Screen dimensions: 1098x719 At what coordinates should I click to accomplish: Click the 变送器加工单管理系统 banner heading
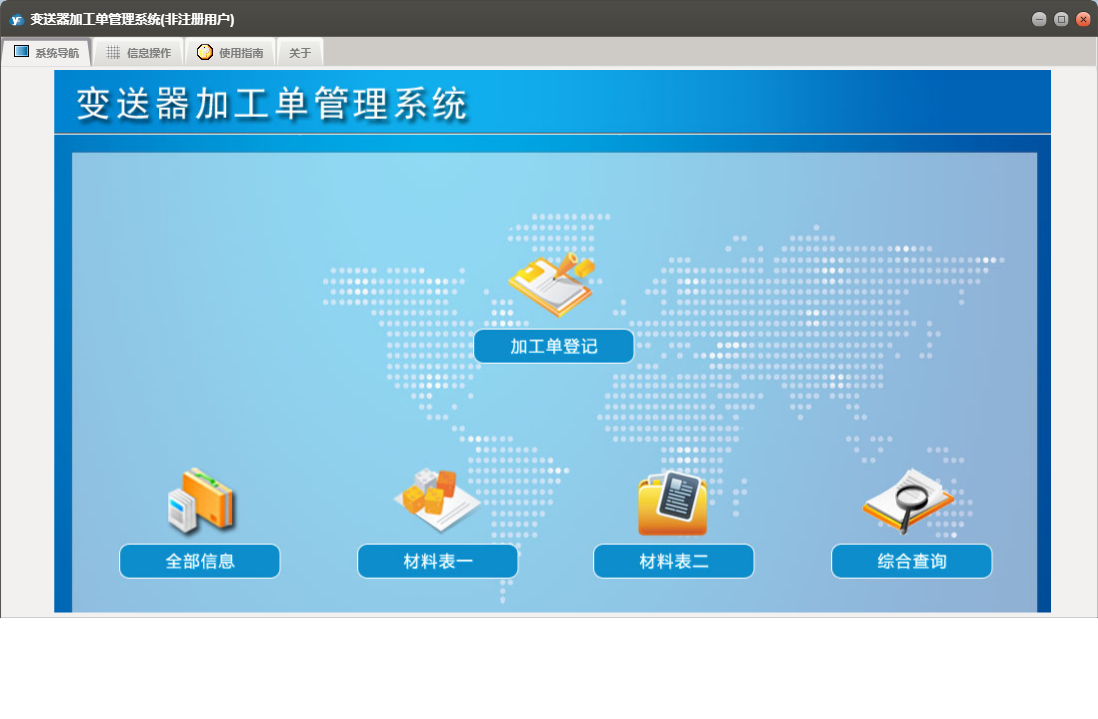coord(272,104)
